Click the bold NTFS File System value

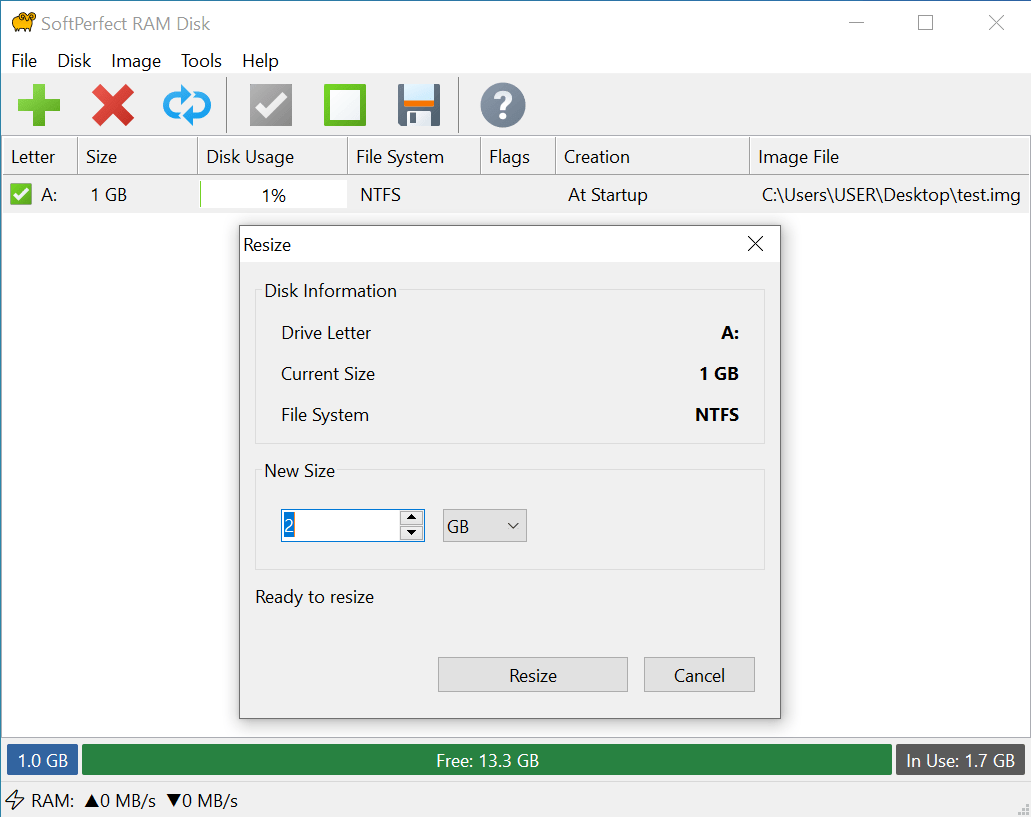pyautogui.click(x=717, y=415)
